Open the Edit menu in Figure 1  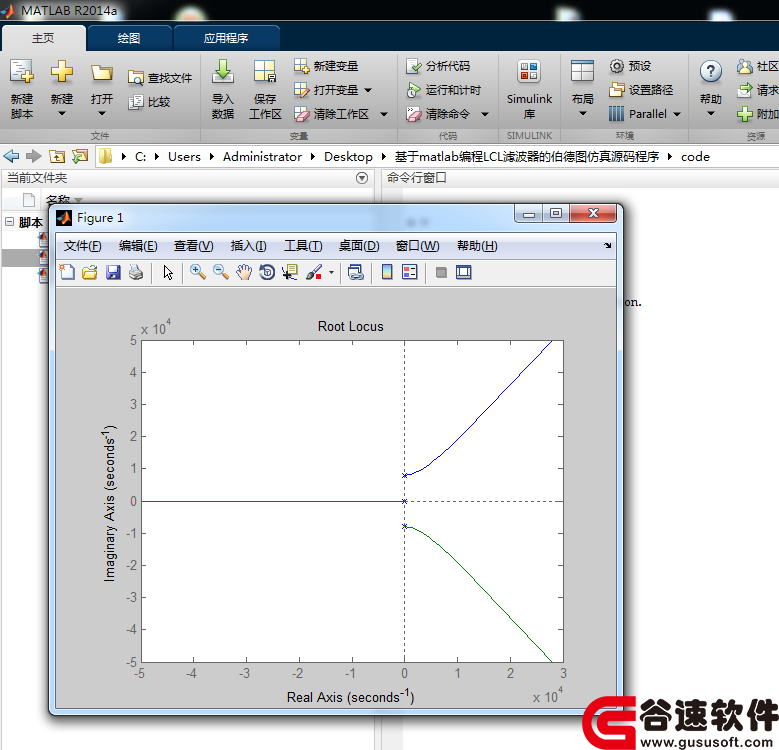[138, 246]
